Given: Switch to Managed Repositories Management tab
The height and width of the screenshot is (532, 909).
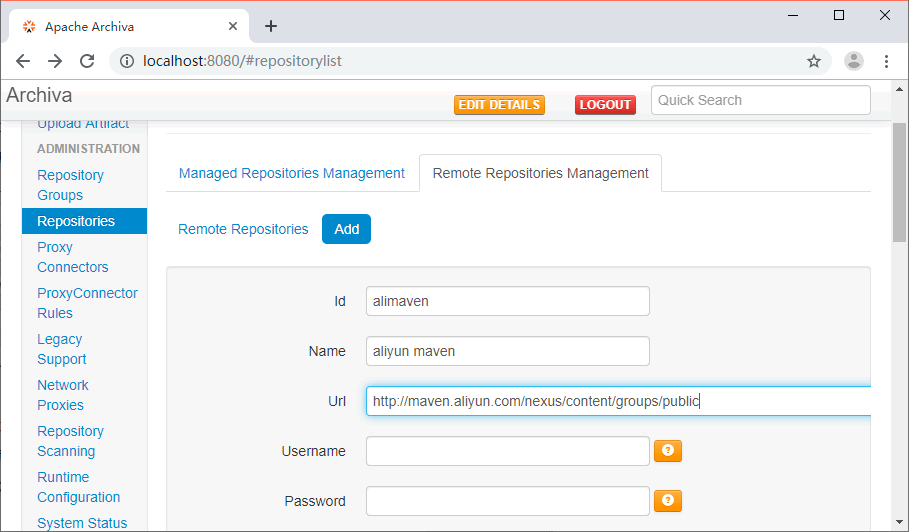Looking at the screenshot, I should point(291,173).
